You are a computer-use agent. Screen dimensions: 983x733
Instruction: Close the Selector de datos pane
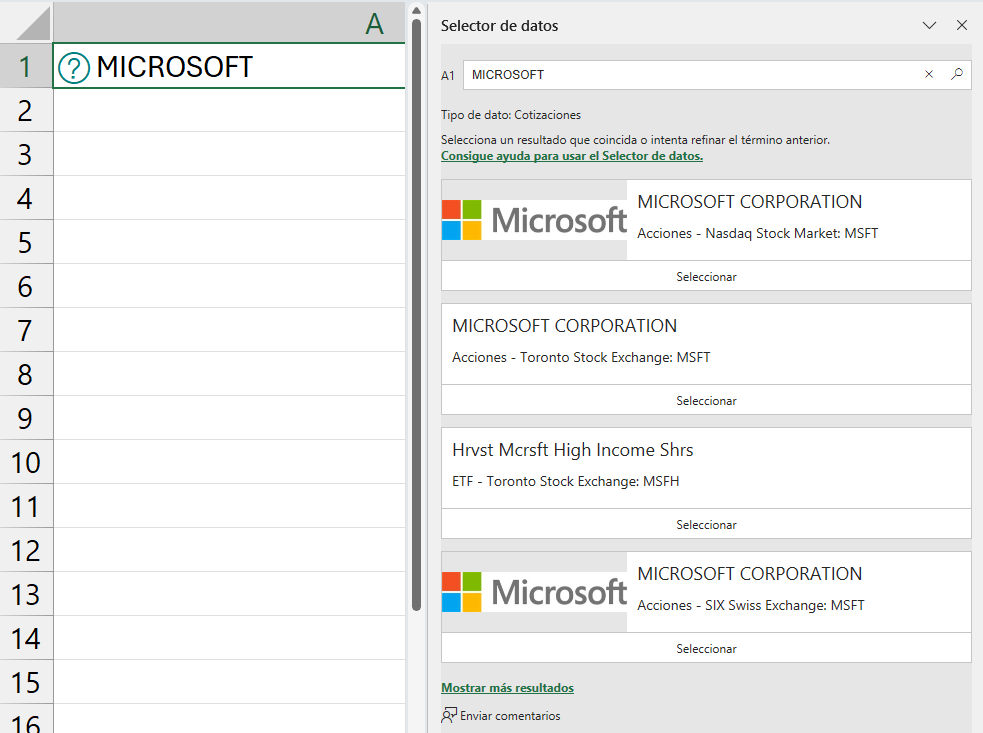[962, 26]
